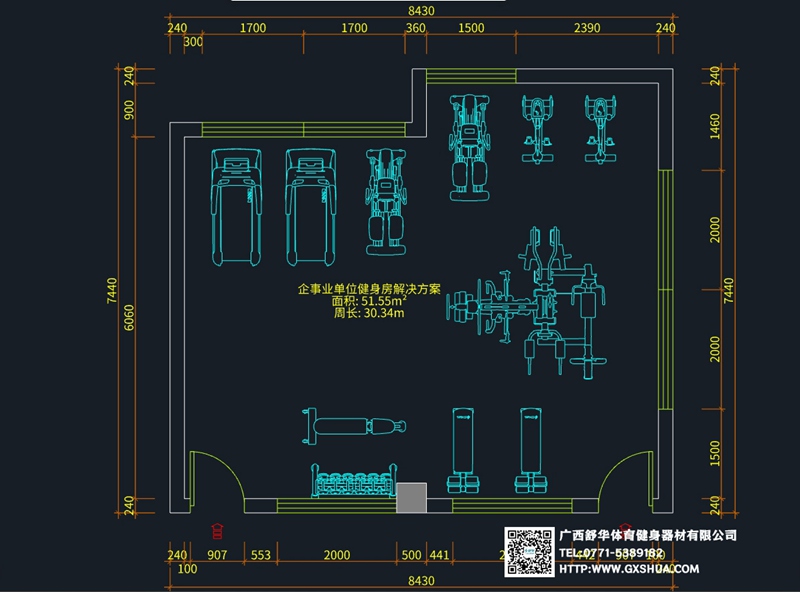Select the gray square column on bottom wall
Viewport: 800px width, 592px height.
click(x=411, y=498)
